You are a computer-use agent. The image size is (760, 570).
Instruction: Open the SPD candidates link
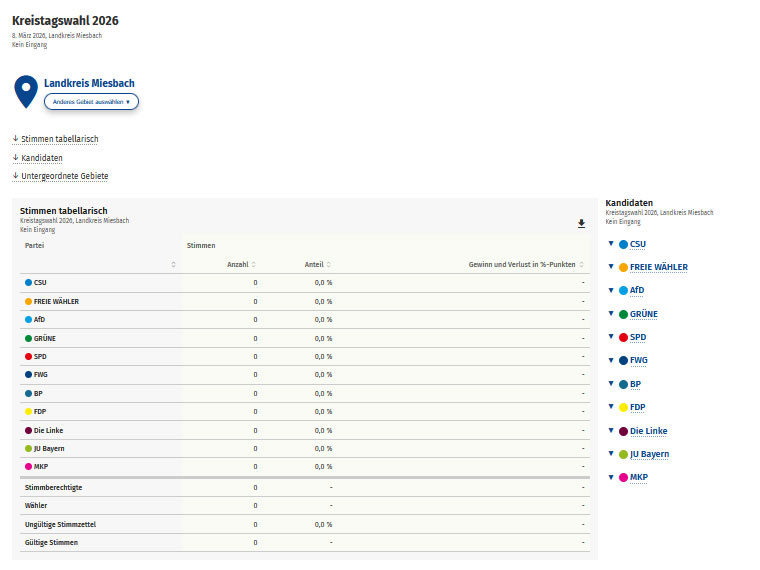(x=638, y=337)
